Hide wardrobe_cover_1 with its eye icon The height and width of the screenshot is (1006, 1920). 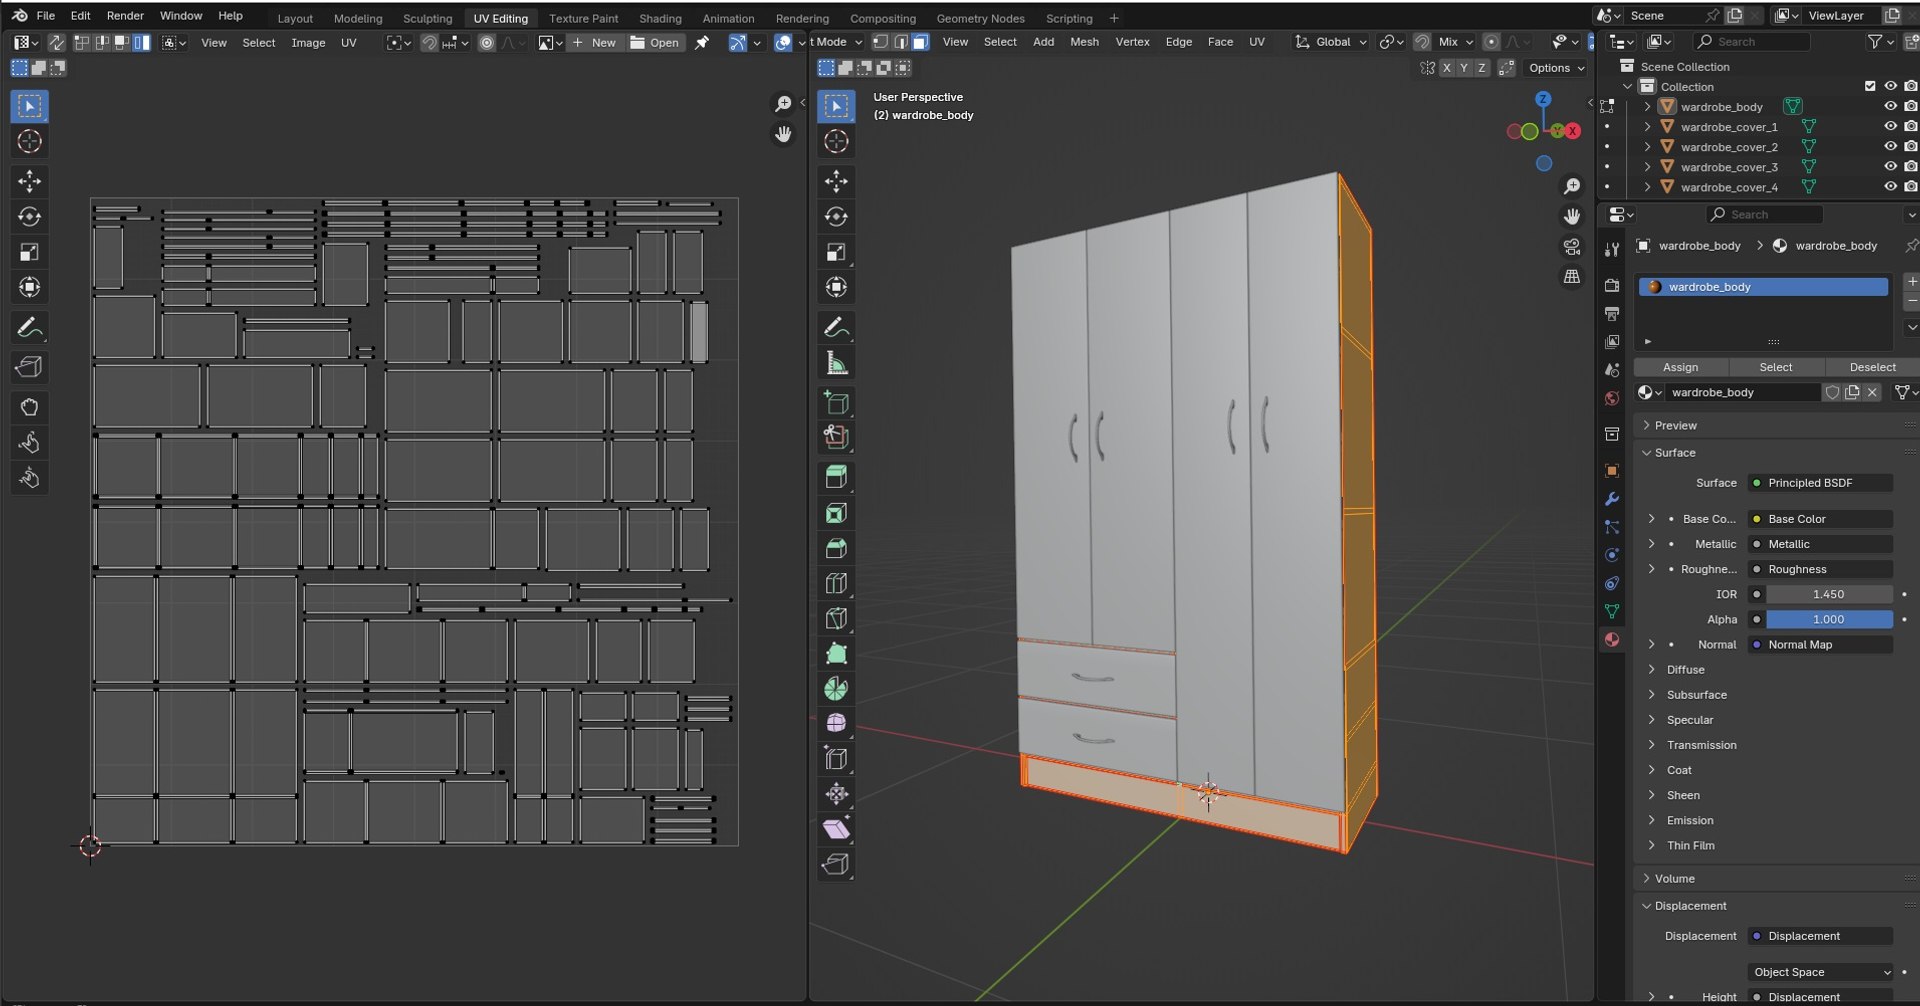click(x=1890, y=127)
